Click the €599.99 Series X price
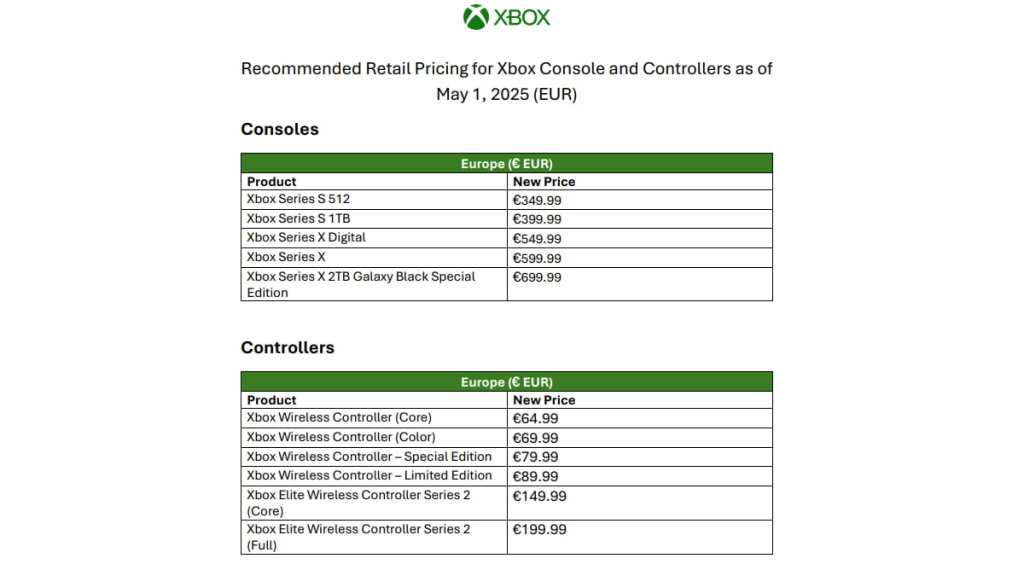The image size is (1024, 576). coord(537,258)
